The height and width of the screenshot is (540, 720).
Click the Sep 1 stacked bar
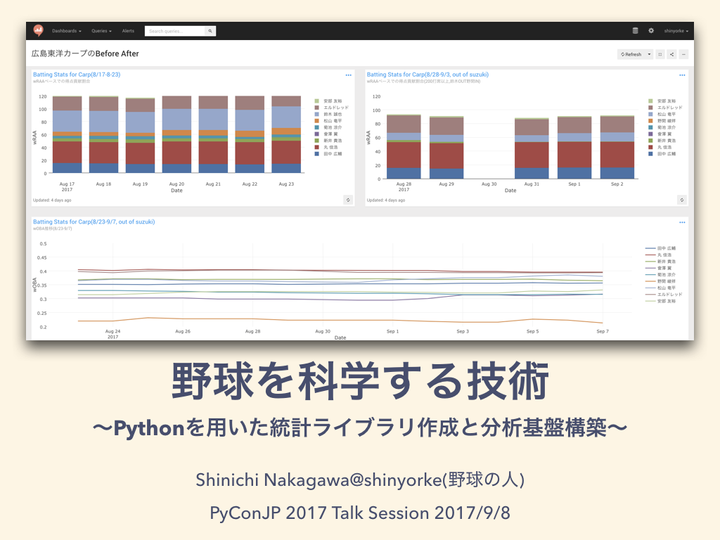click(x=574, y=148)
